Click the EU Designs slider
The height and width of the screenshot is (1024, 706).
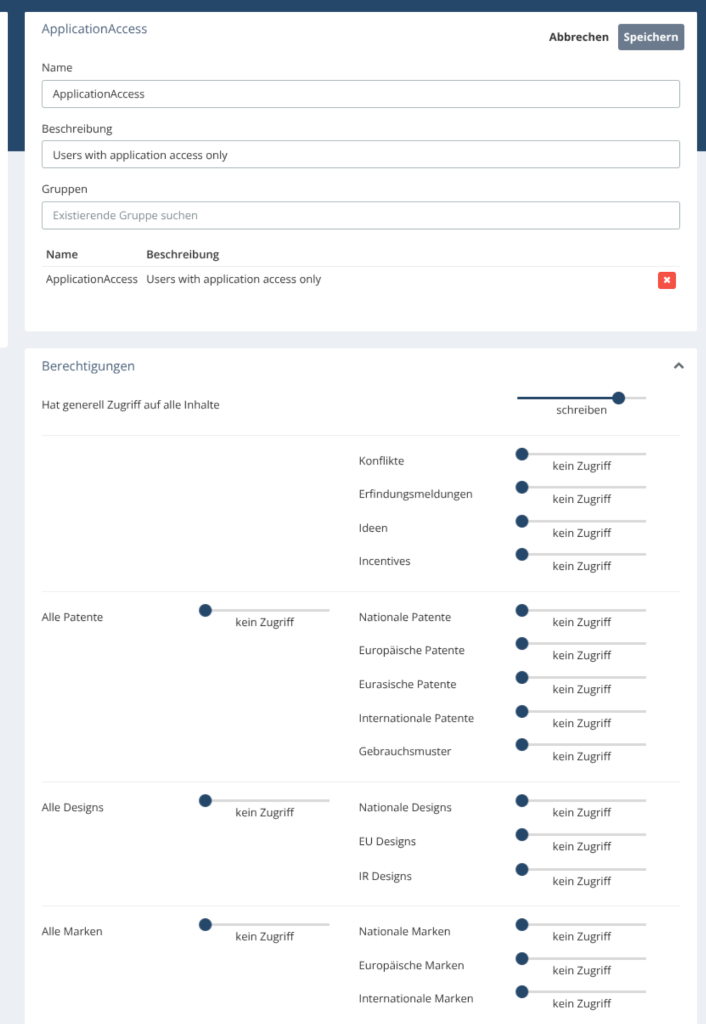[522, 834]
